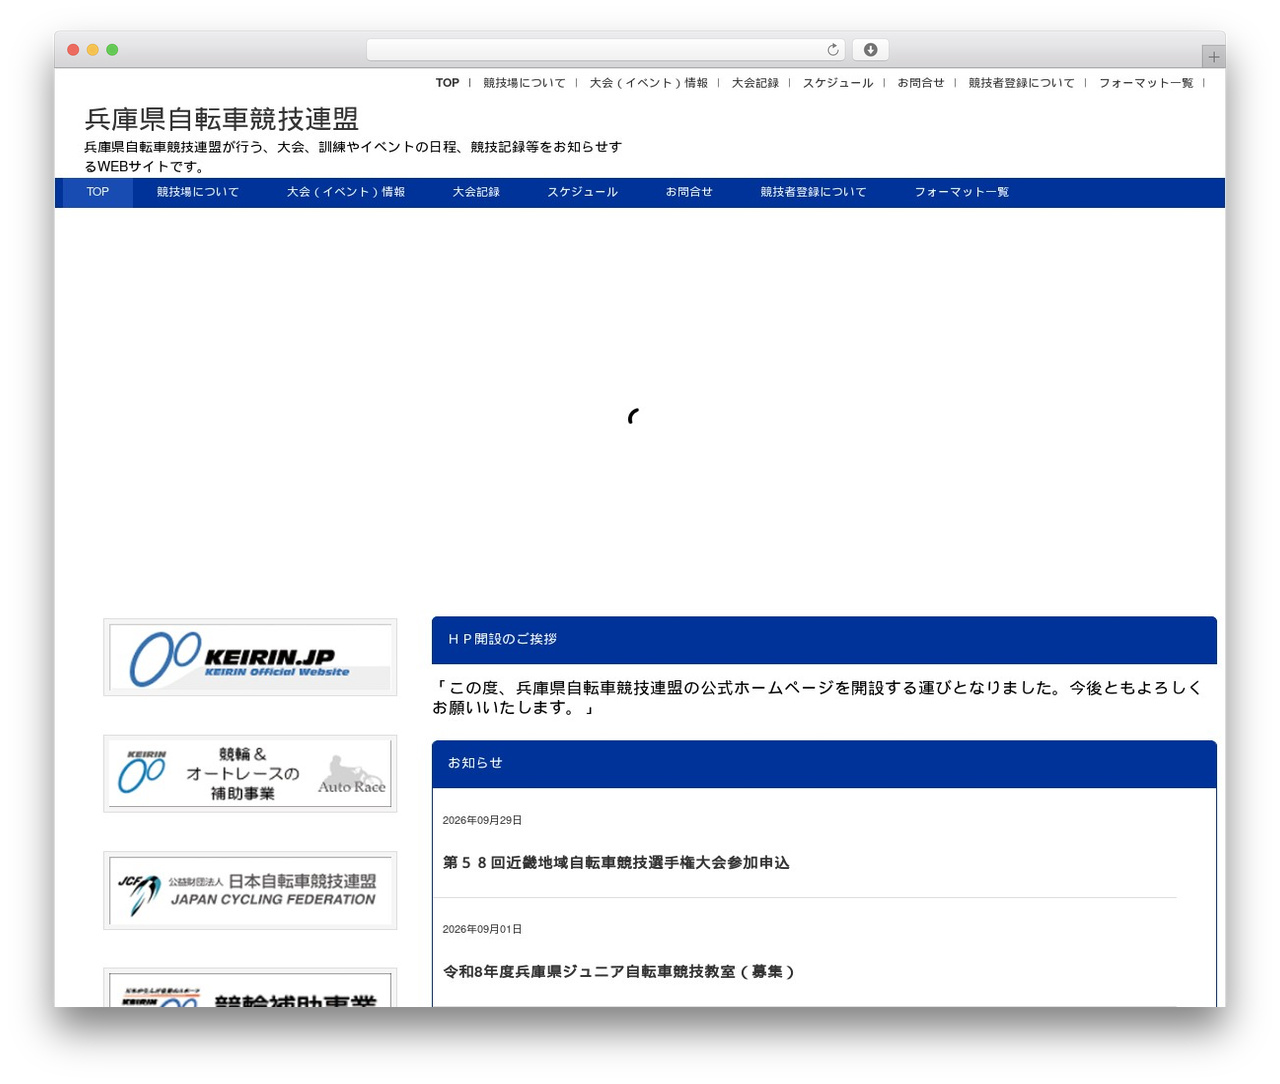Click the browser address bar

coord(605,50)
